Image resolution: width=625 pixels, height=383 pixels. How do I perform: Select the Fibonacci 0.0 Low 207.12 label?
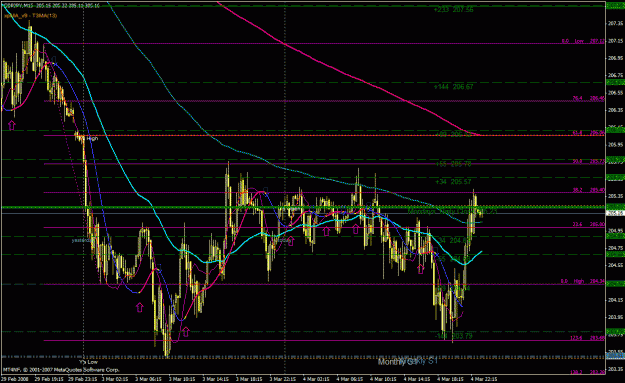tap(583, 41)
